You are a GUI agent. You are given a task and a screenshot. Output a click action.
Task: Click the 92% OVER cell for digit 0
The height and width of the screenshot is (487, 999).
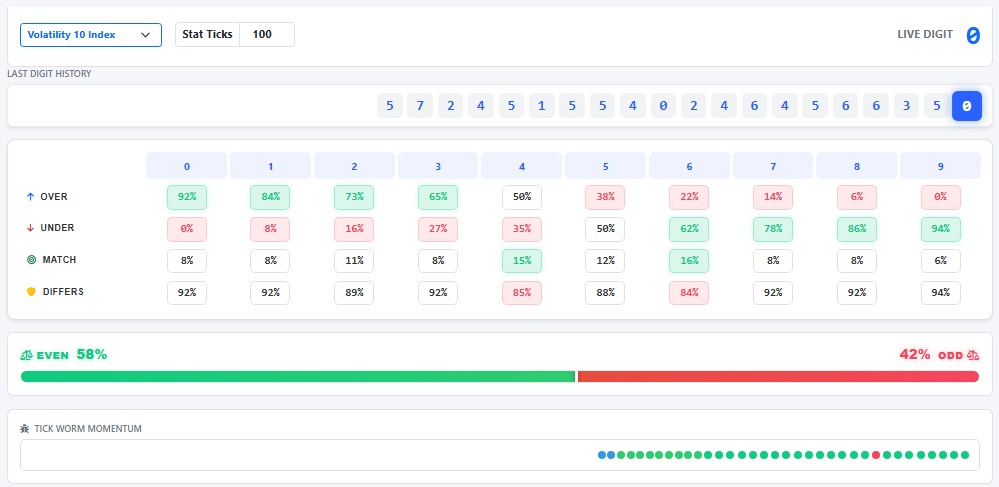click(x=187, y=197)
